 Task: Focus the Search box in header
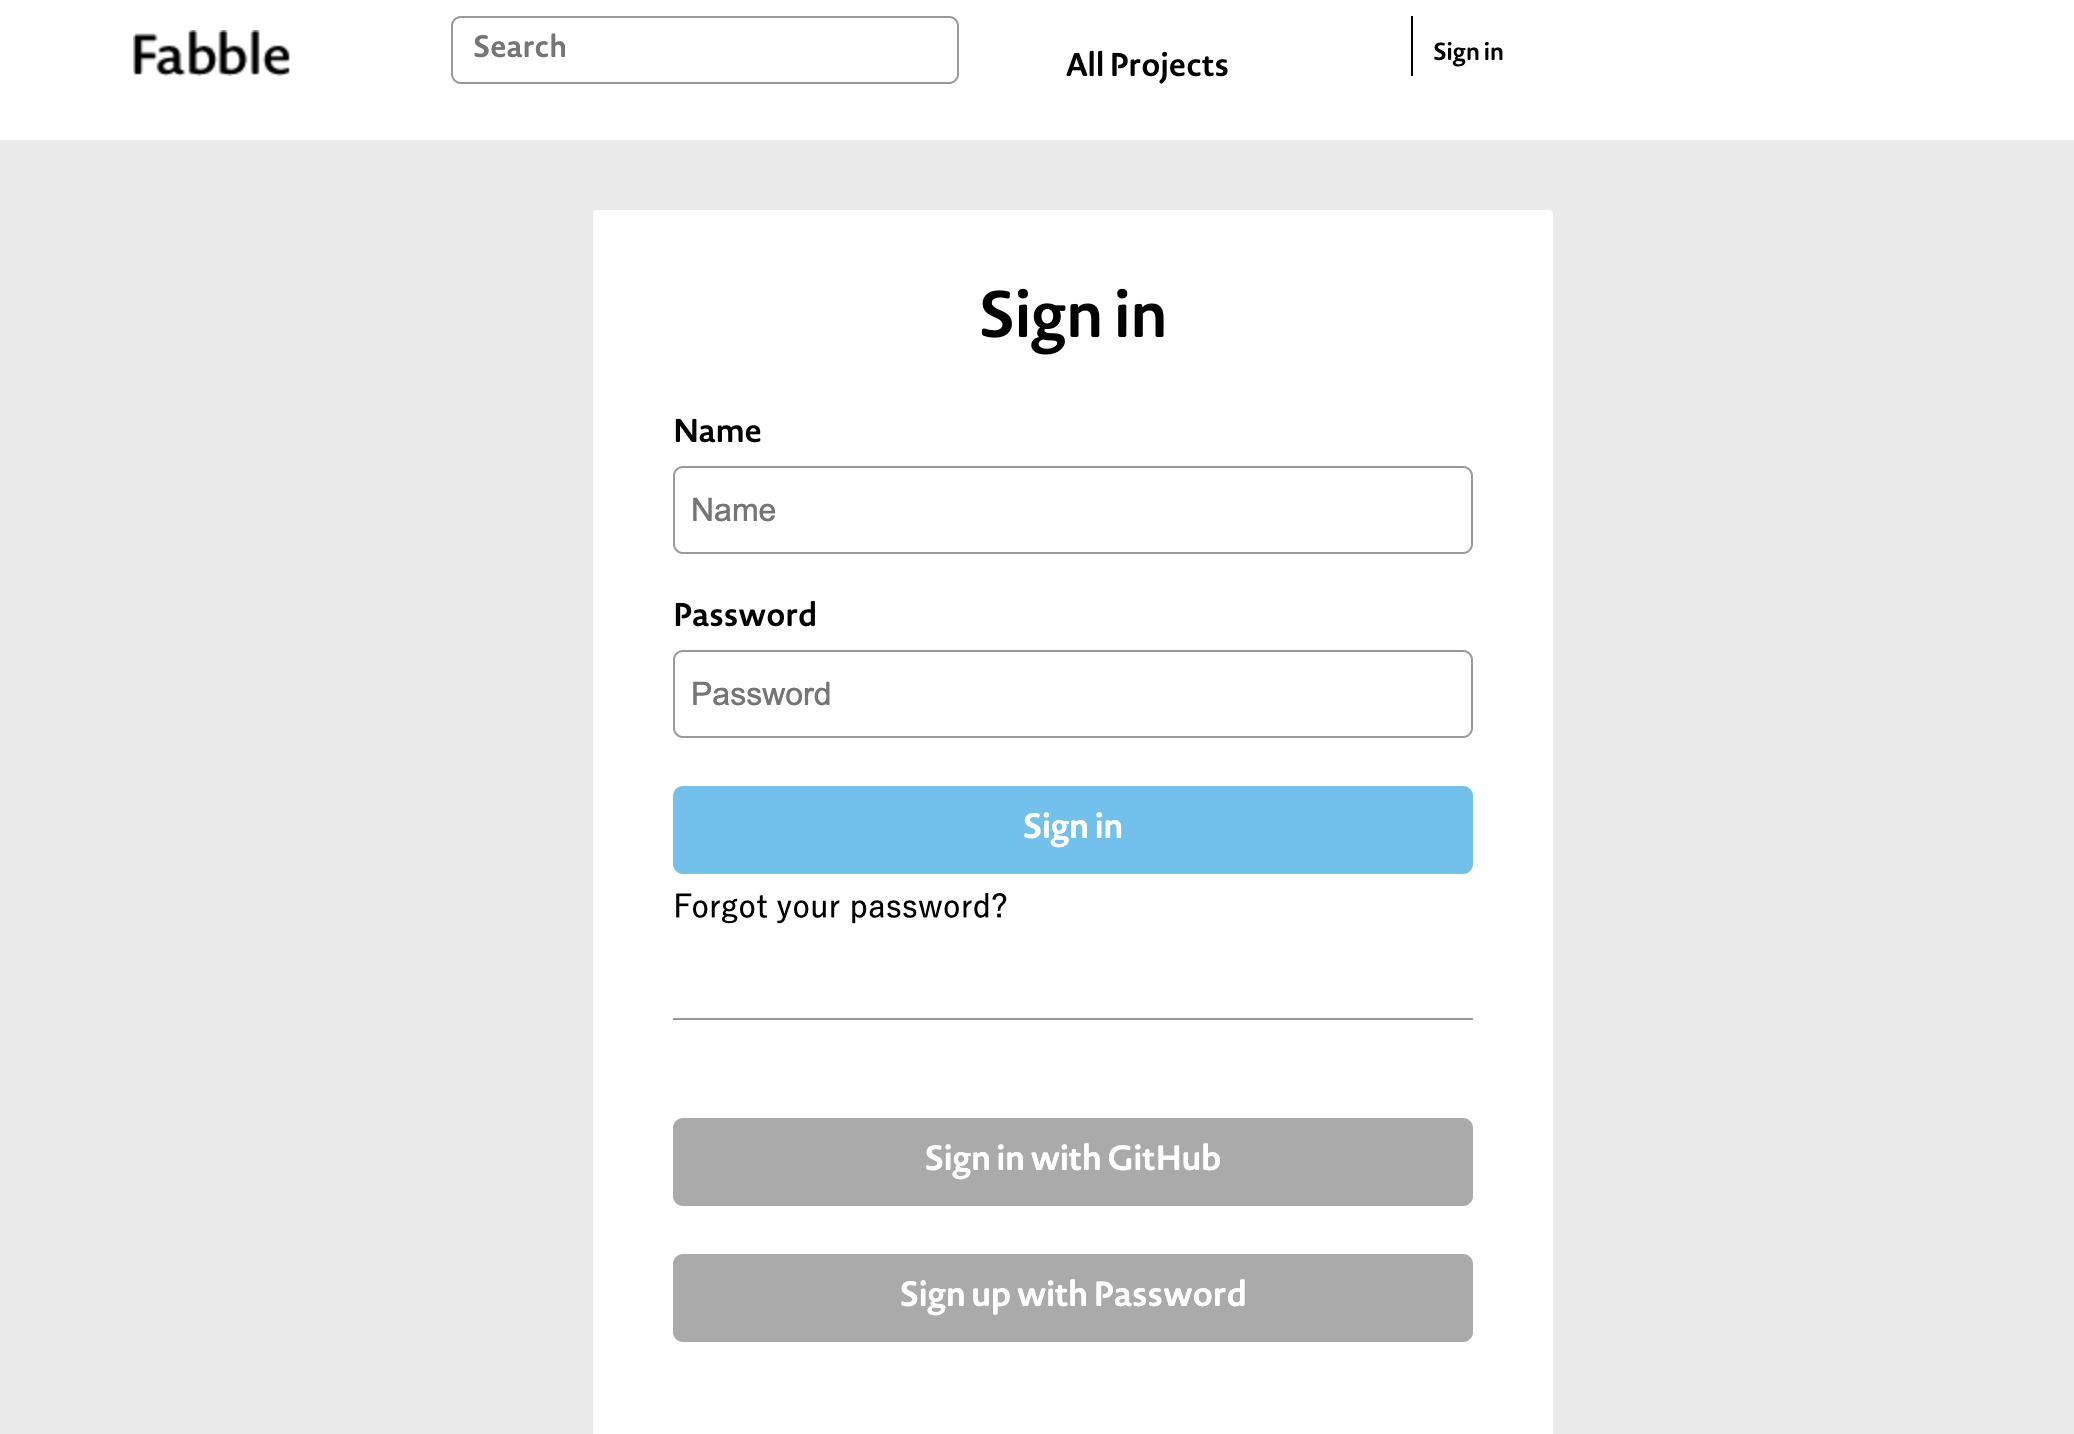704,50
